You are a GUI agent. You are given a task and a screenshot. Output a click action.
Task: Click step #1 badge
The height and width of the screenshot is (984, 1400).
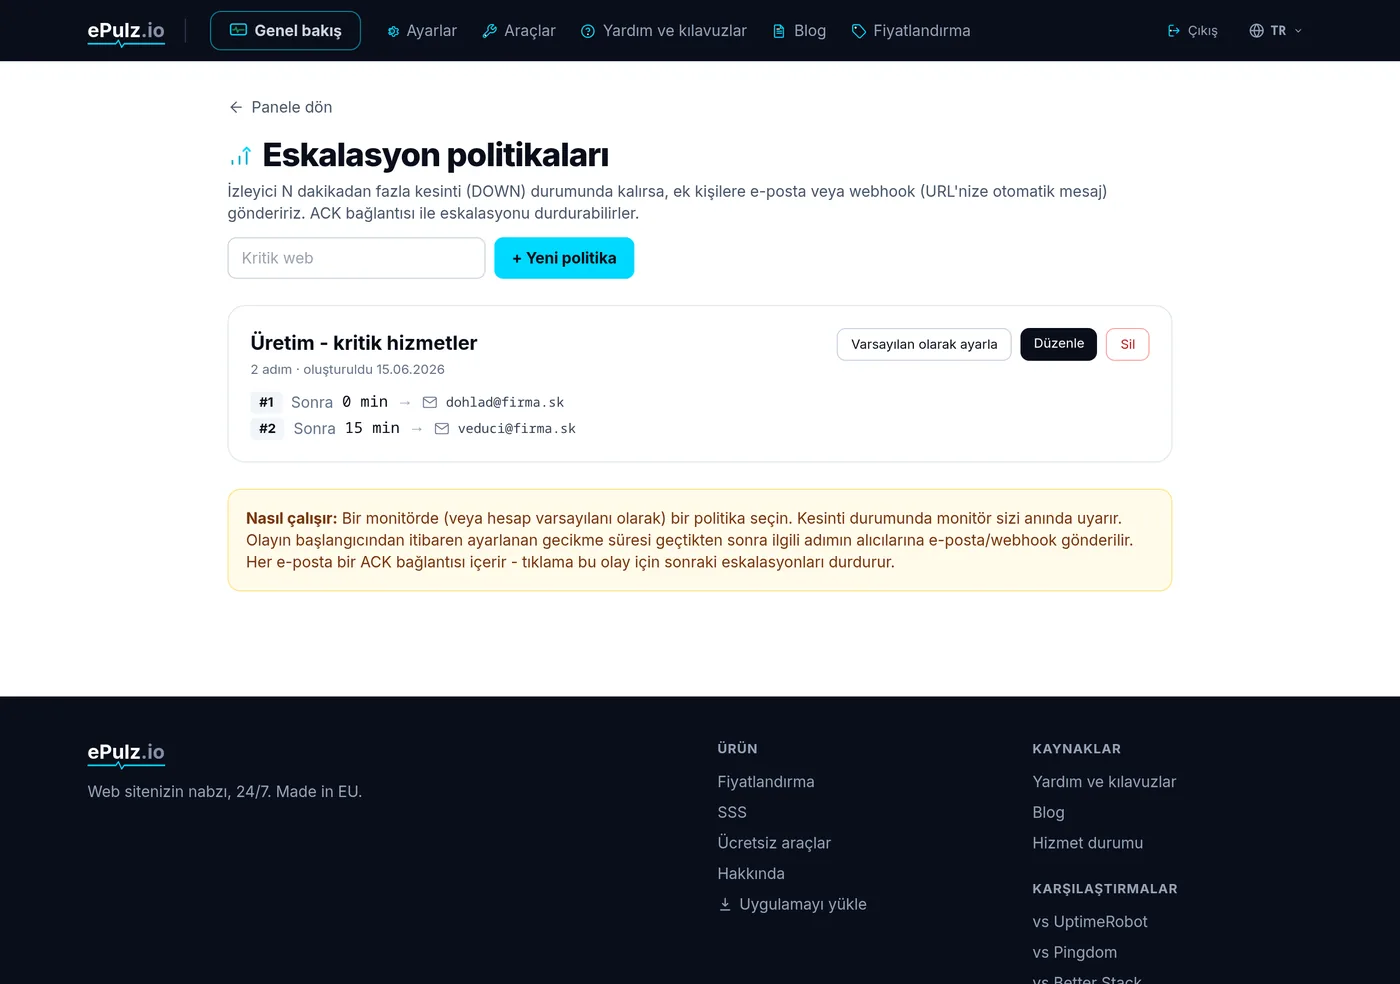click(x=266, y=402)
